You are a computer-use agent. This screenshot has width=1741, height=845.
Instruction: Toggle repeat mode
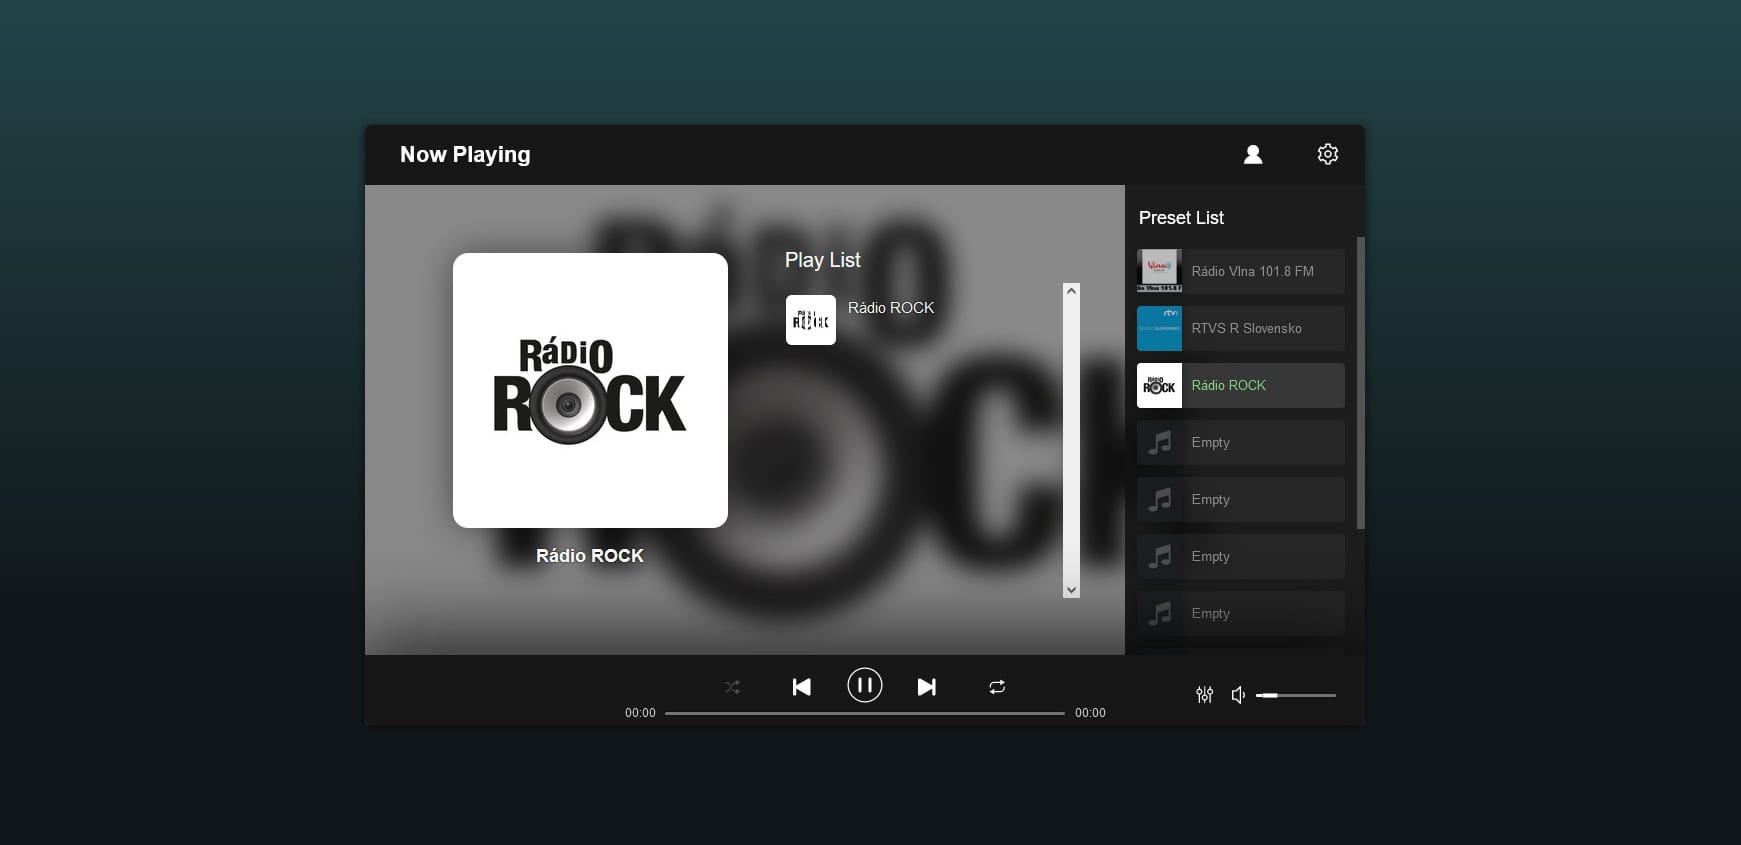[x=997, y=687]
